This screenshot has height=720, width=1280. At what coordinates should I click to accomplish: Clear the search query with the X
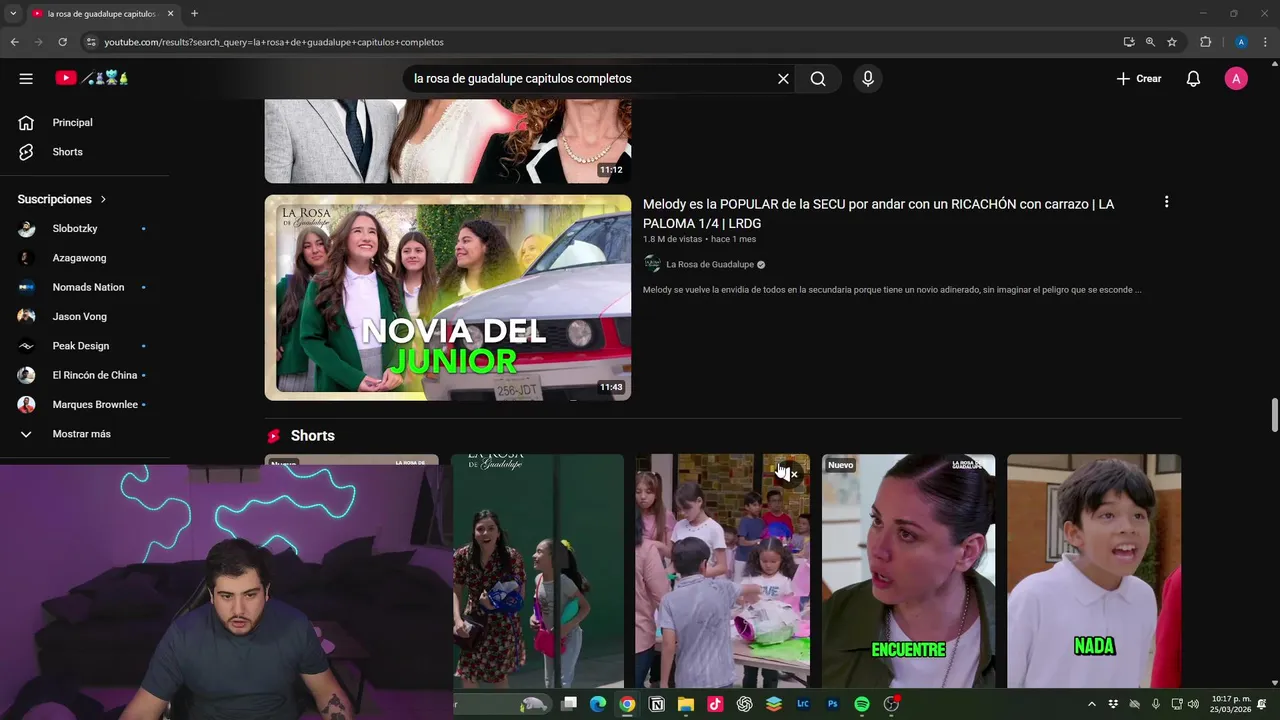click(783, 79)
